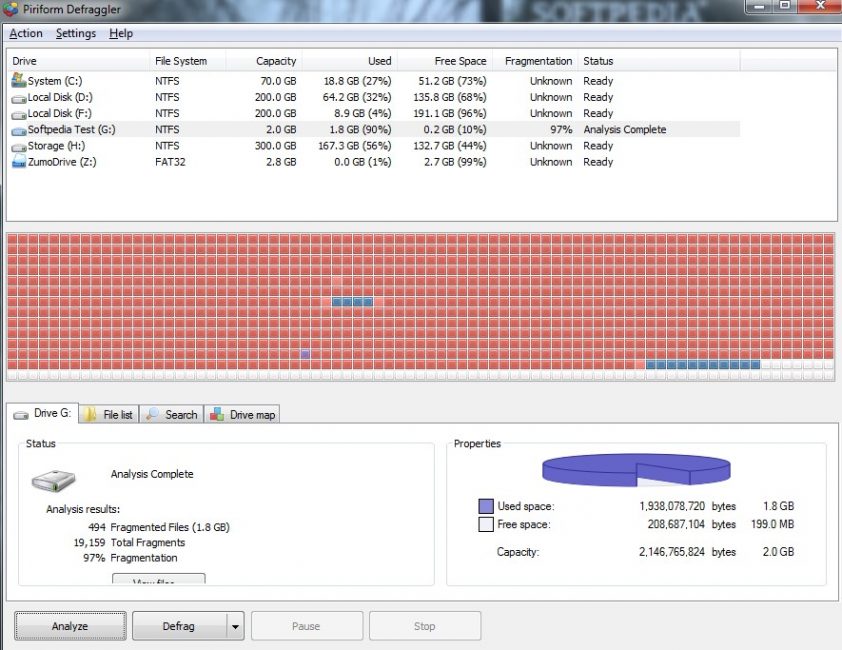
Task: Click the 494 Fragmented Files result
Action: pyautogui.click(x=158, y=527)
